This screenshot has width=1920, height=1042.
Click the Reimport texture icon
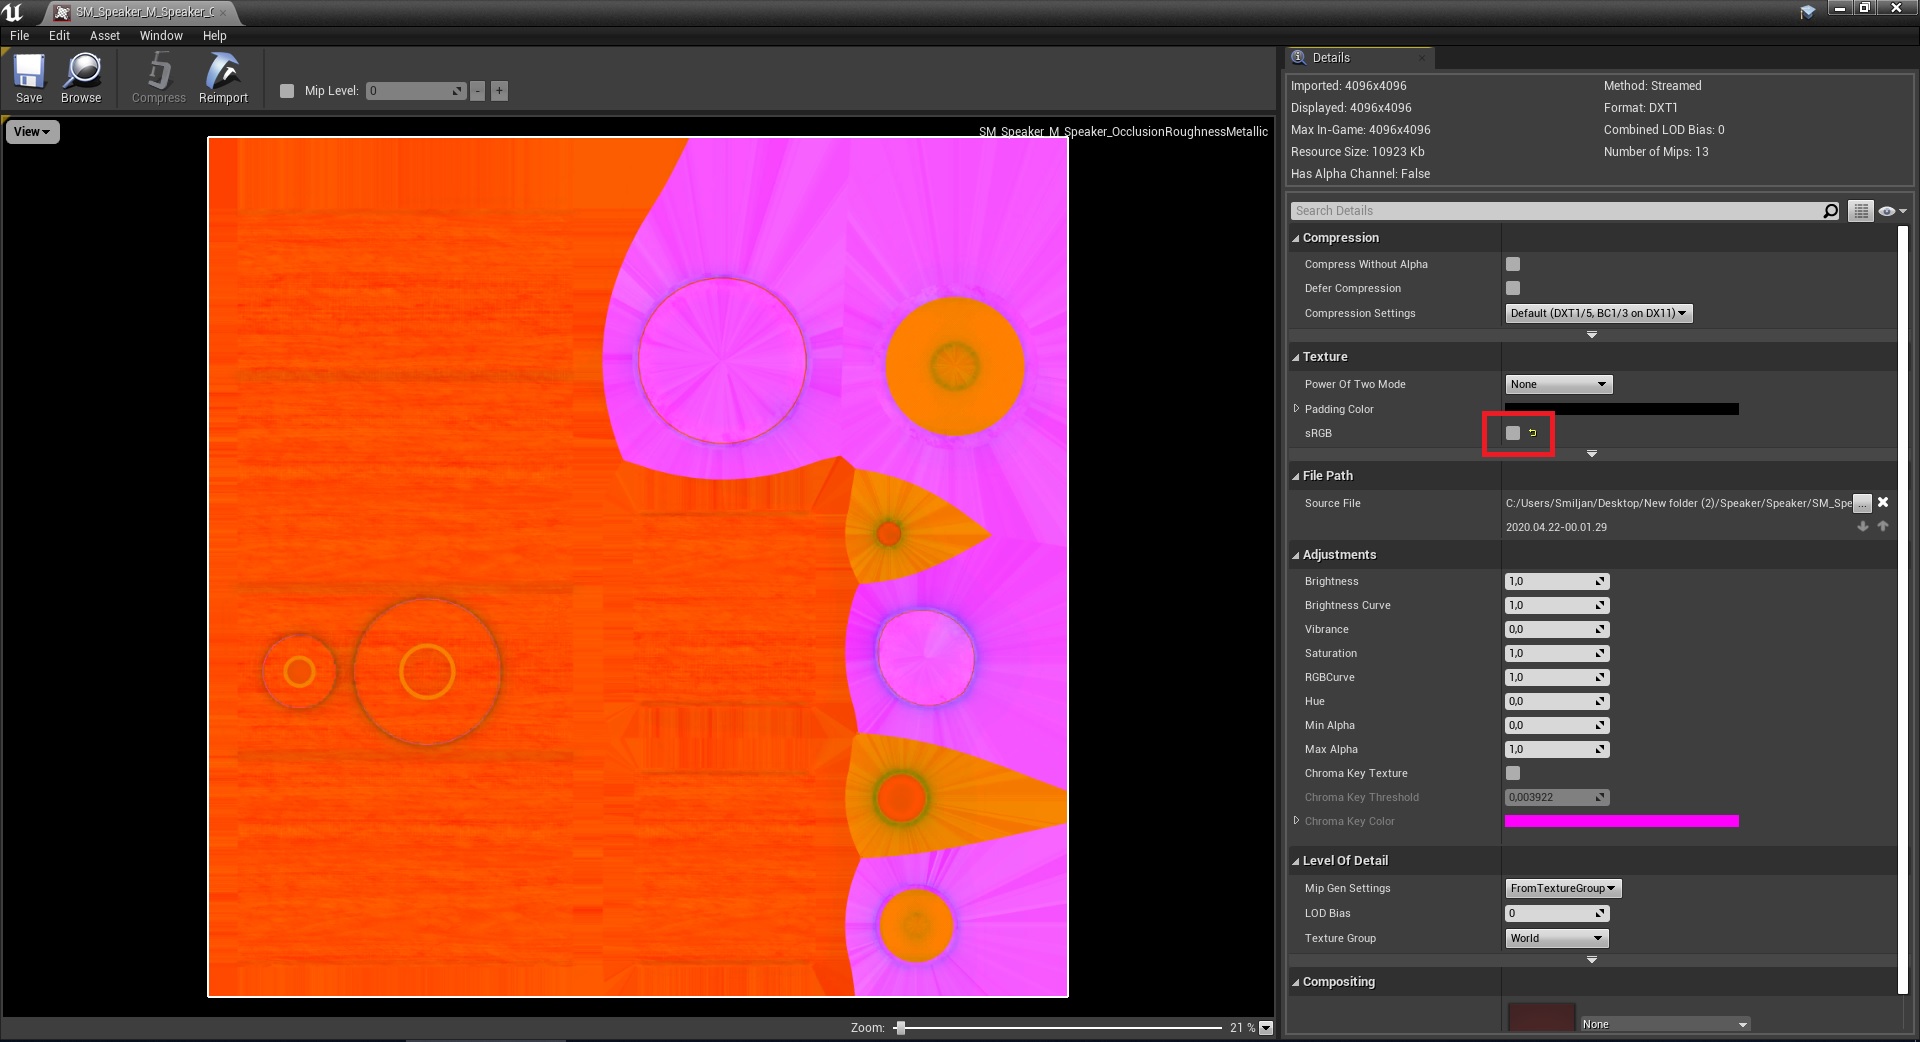pyautogui.click(x=223, y=78)
